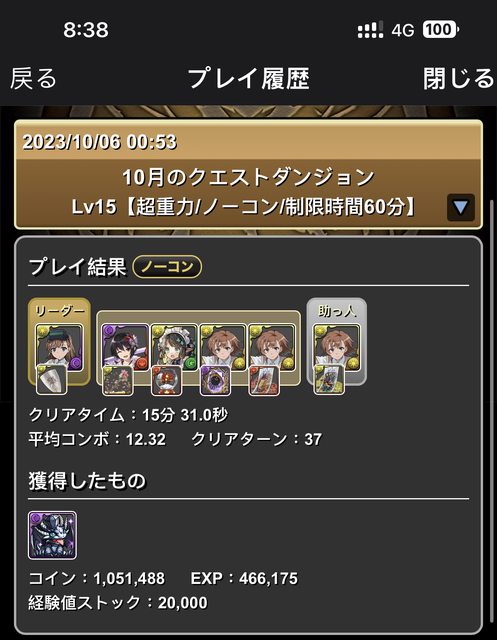This screenshot has width=497, height=640.
Task: Tap the leader monster icon
Action: (x=60, y=347)
